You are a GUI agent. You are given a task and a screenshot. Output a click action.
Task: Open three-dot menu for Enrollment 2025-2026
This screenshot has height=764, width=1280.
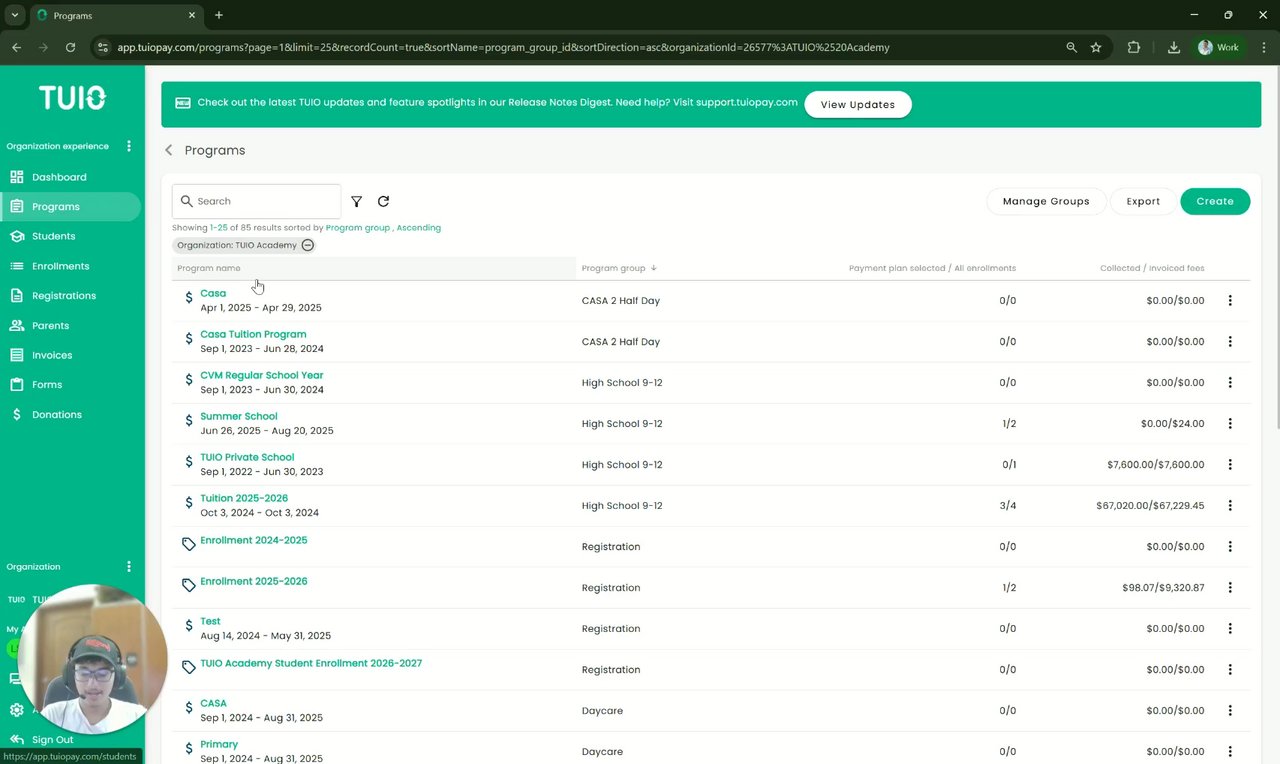point(1230,587)
